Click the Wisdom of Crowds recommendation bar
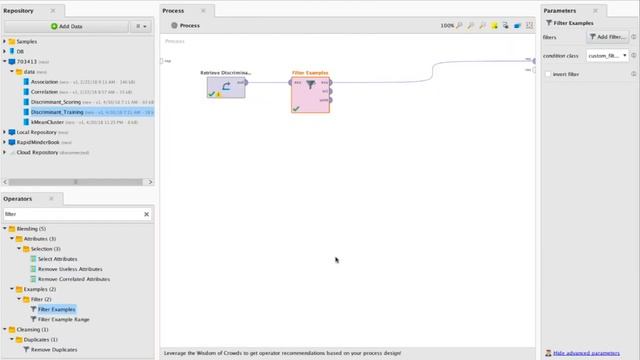The height and width of the screenshot is (360, 640). (348, 353)
